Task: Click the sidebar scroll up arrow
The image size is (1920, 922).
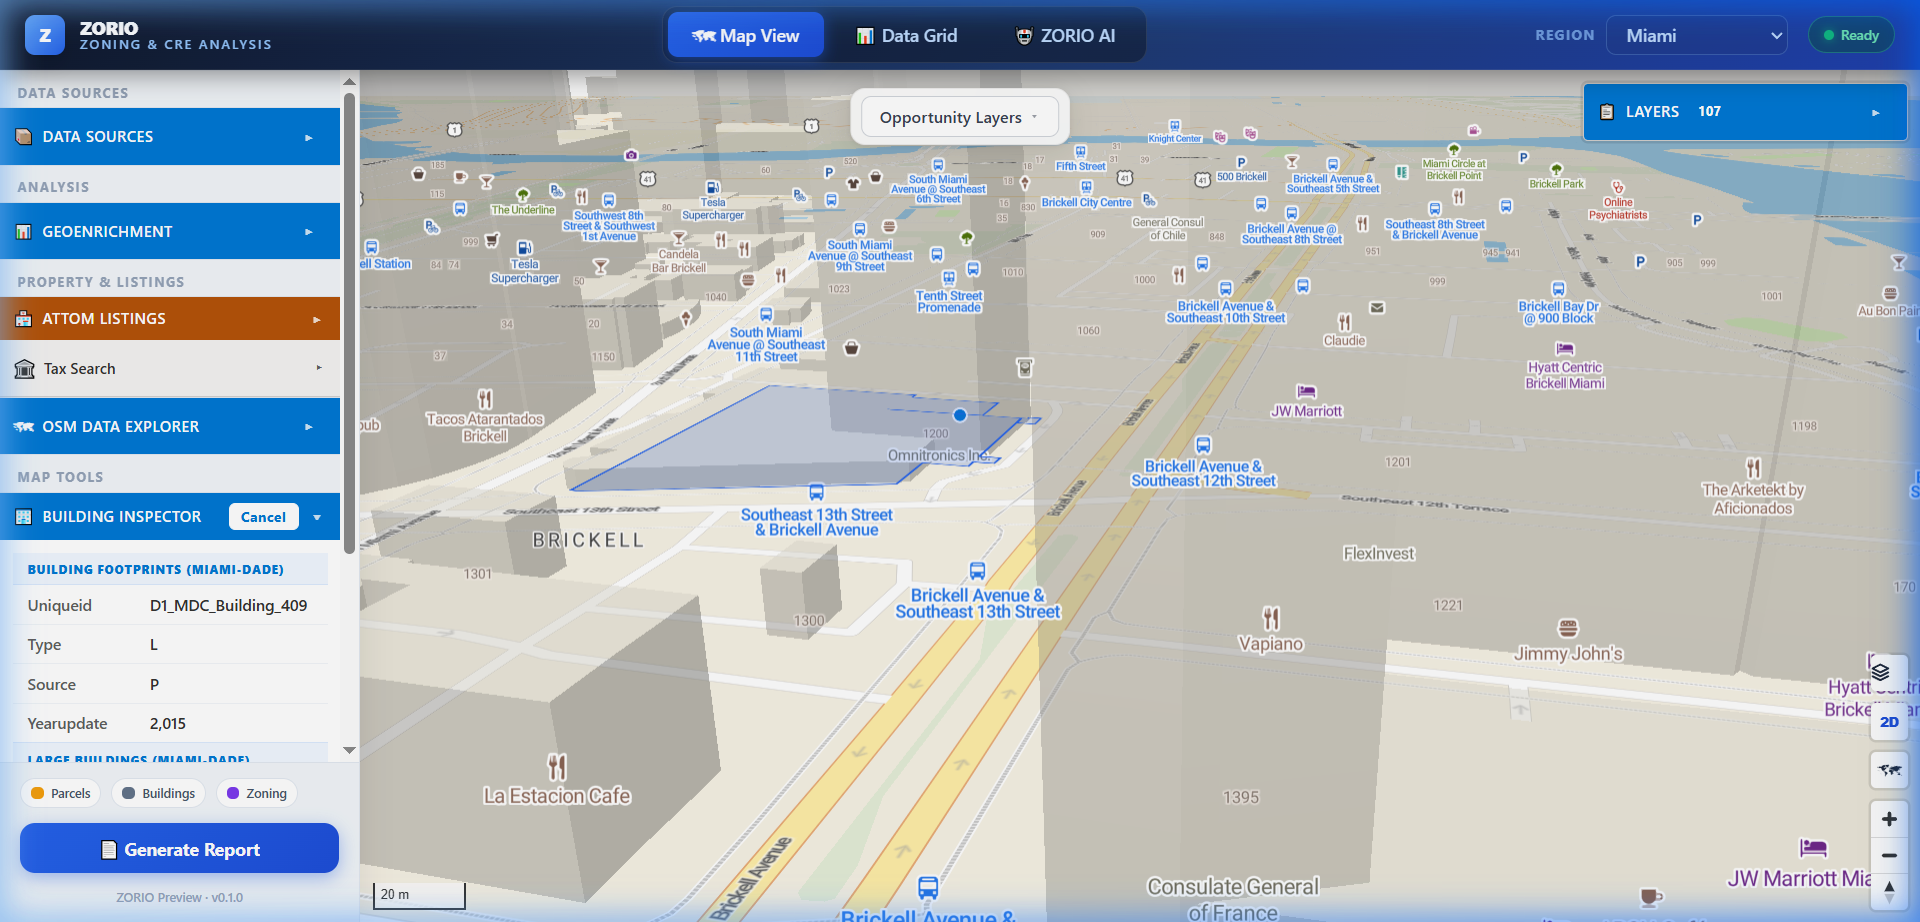Action: [x=349, y=82]
